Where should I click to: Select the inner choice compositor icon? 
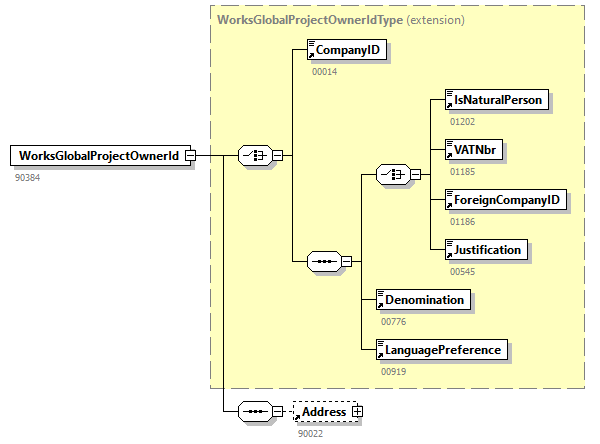pyautogui.click(x=393, y=174)
